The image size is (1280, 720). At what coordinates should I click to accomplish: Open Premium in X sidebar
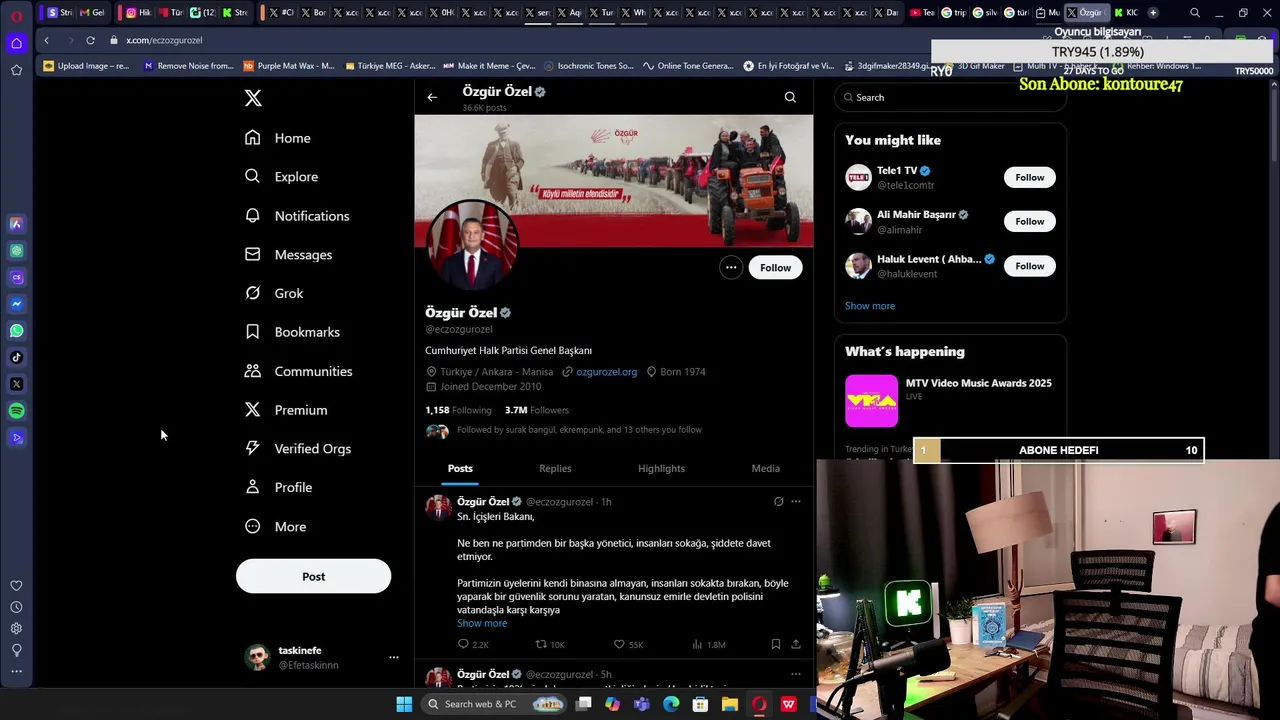point(286,410)
